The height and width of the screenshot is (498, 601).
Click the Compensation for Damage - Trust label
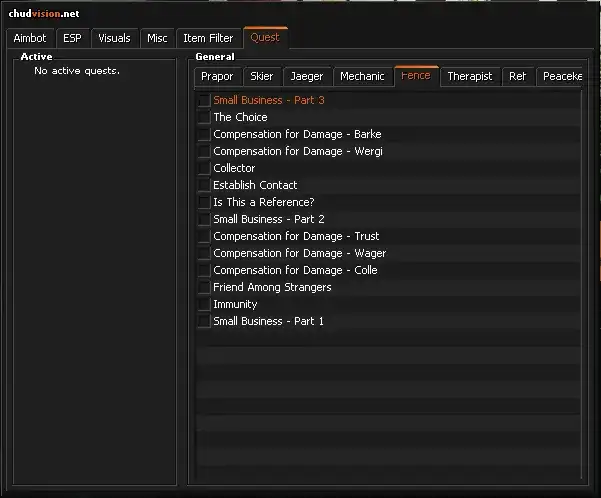pos(296,236)
